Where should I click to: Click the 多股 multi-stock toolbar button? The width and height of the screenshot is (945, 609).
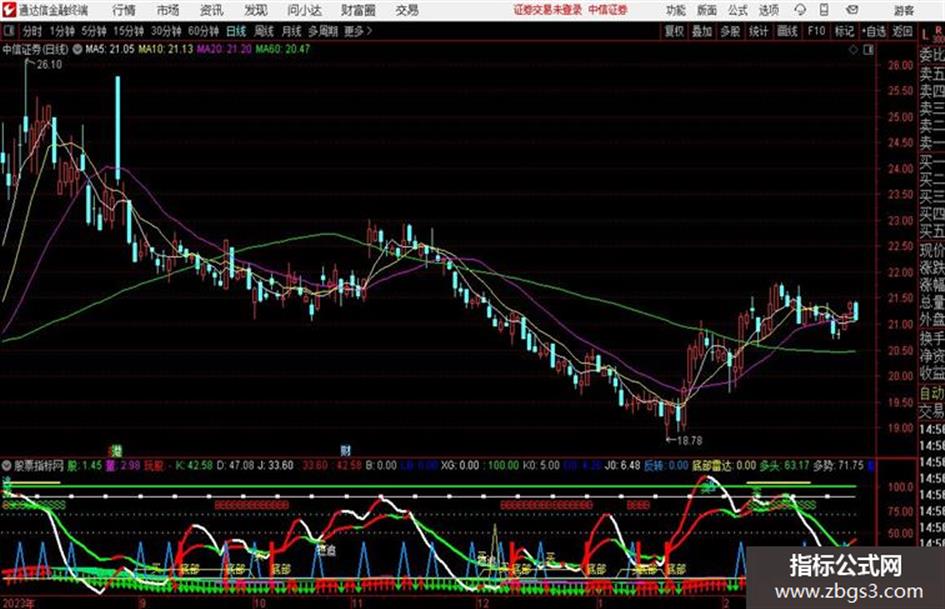coord(730,31)
